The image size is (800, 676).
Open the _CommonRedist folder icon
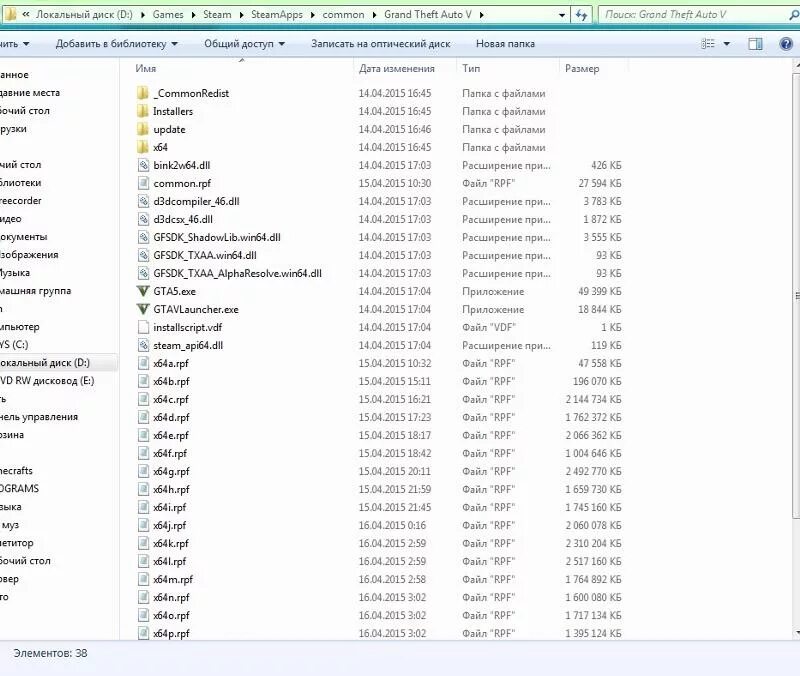[x=143, y=93]
